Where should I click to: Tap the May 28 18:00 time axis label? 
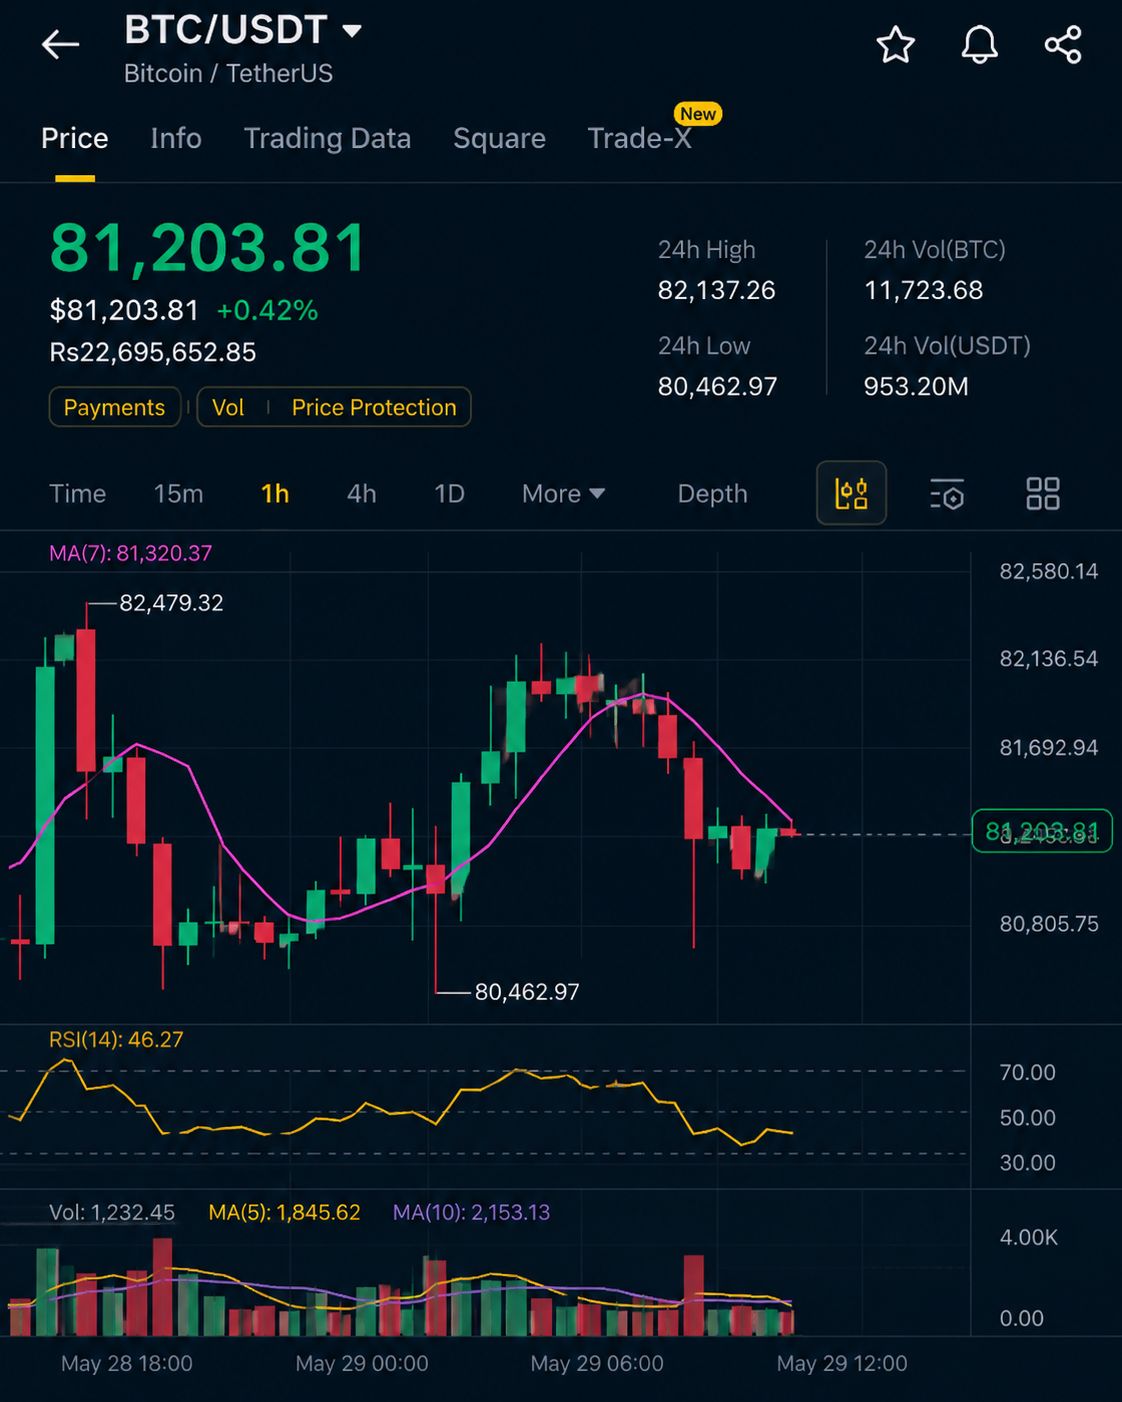127,1364
